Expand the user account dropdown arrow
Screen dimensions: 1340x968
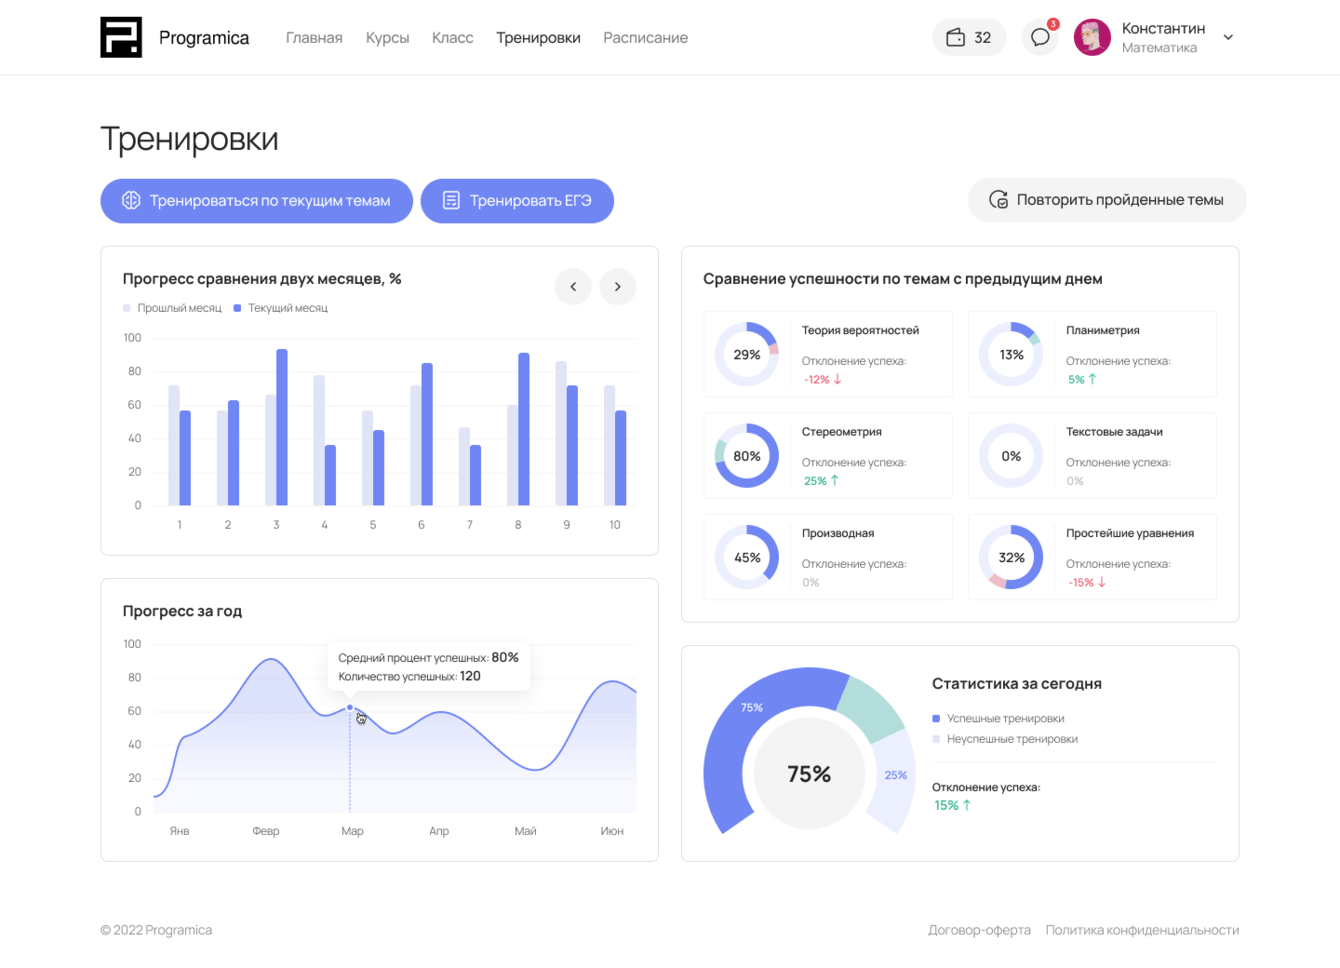[1228, 37]
